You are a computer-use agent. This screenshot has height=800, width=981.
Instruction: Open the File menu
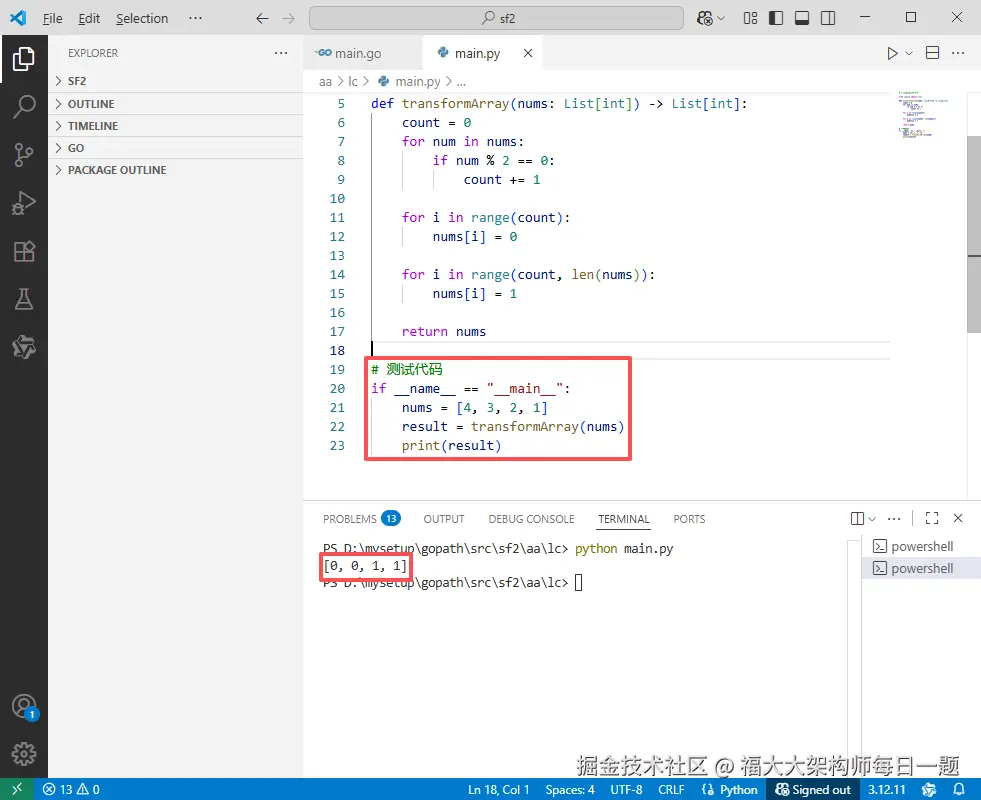pos(53,18)
